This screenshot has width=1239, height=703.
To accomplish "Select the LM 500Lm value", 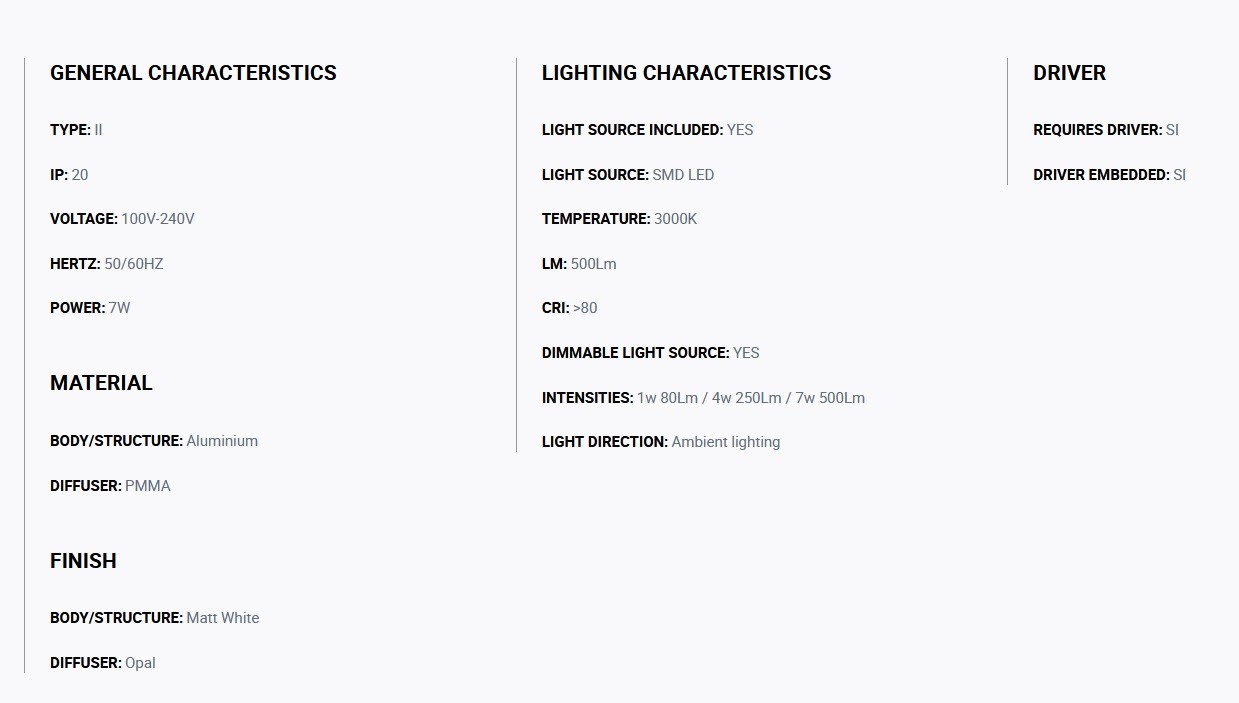I will point(593,264).
